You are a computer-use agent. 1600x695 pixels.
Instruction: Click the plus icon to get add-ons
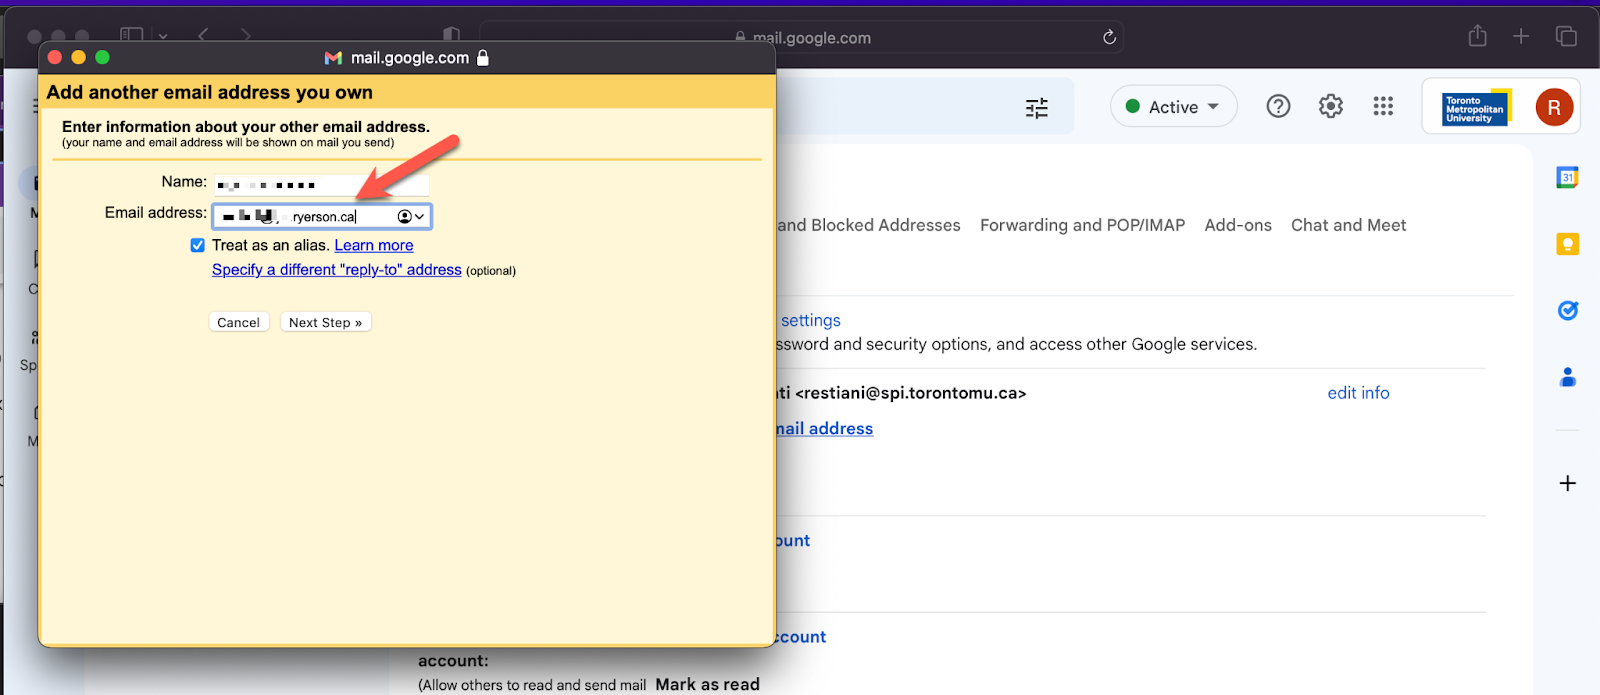tap(1567, 484)
